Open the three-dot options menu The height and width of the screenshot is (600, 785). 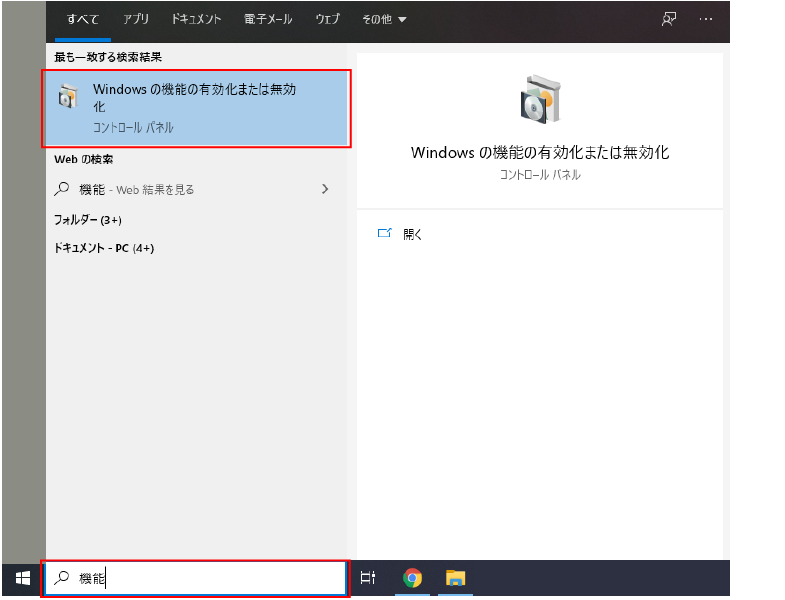[x=706, y=19]
